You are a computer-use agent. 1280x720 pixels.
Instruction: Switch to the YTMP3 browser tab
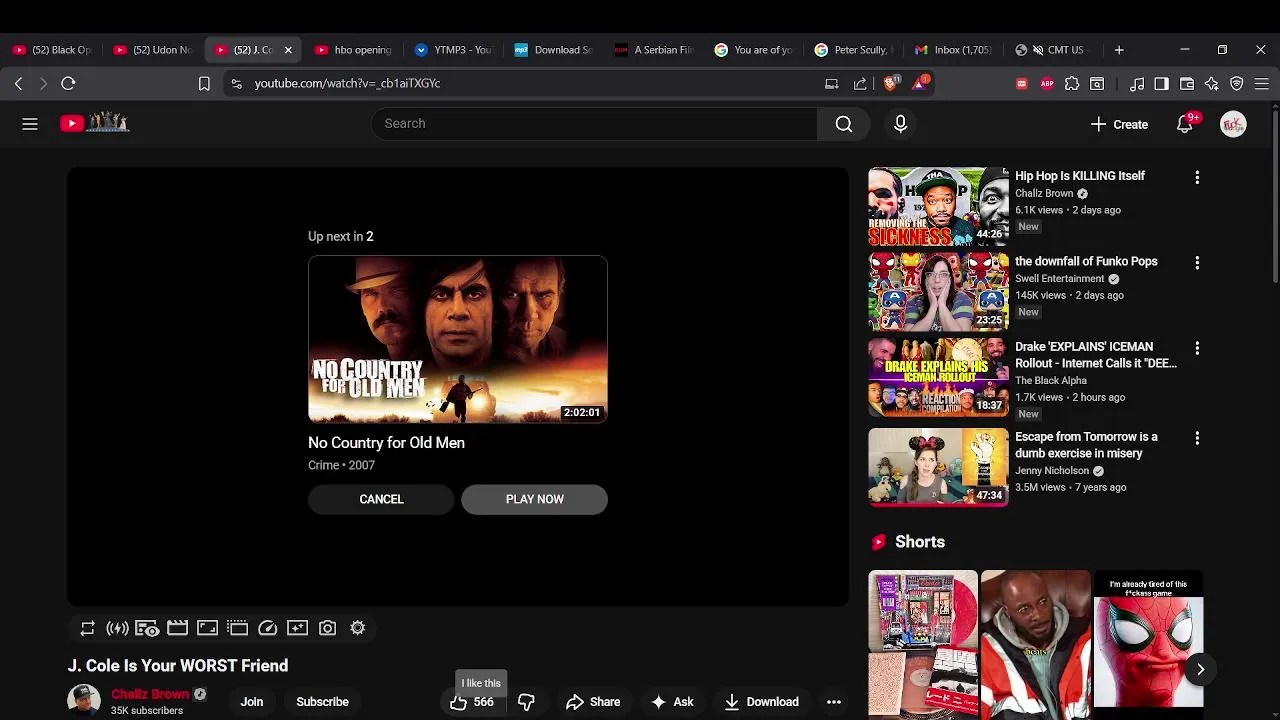coord(455,50)
